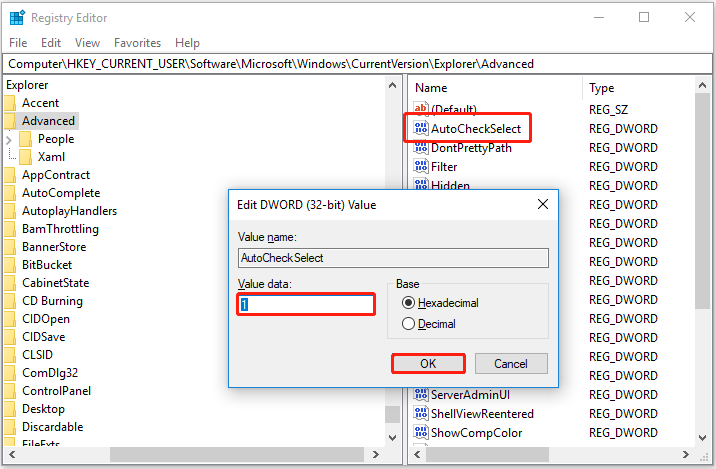Click the AppContract folder icon

point(11,174)
